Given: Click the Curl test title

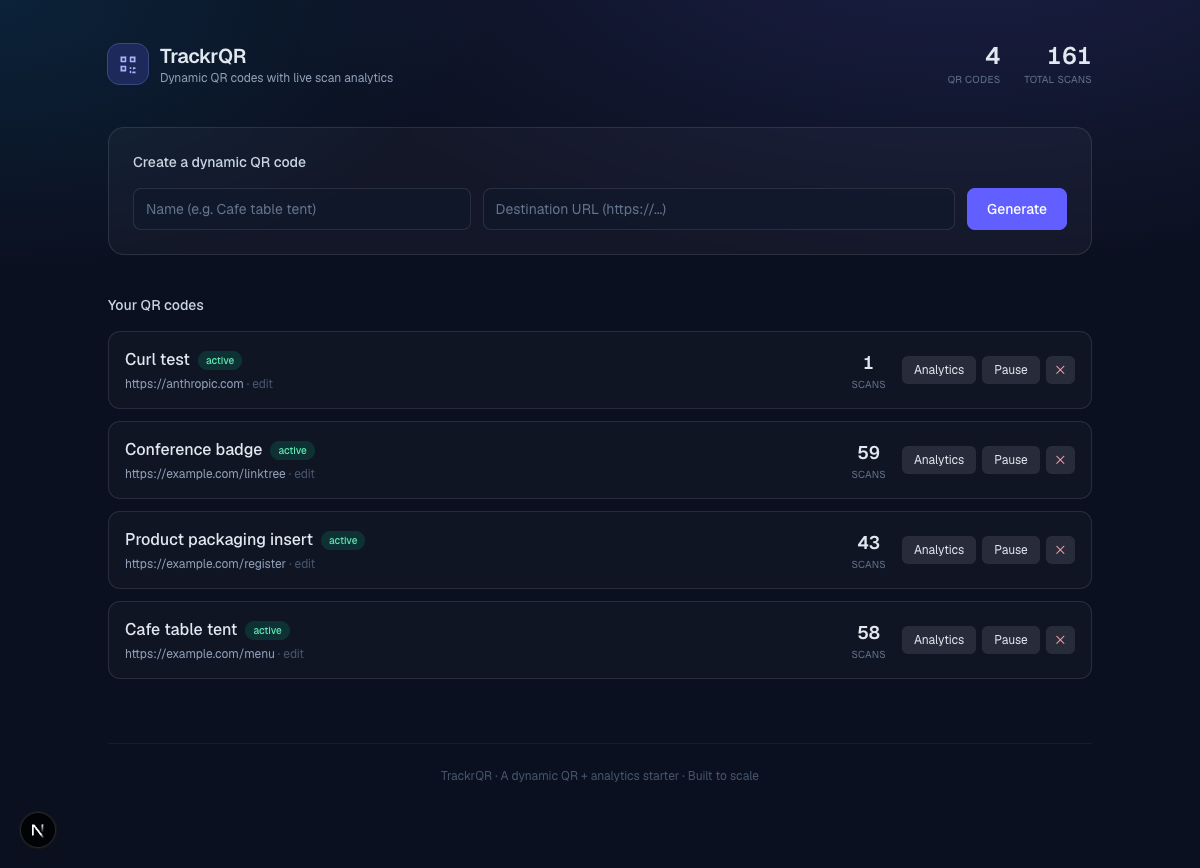Looking at the screenshot, I should tap(157, 359).
